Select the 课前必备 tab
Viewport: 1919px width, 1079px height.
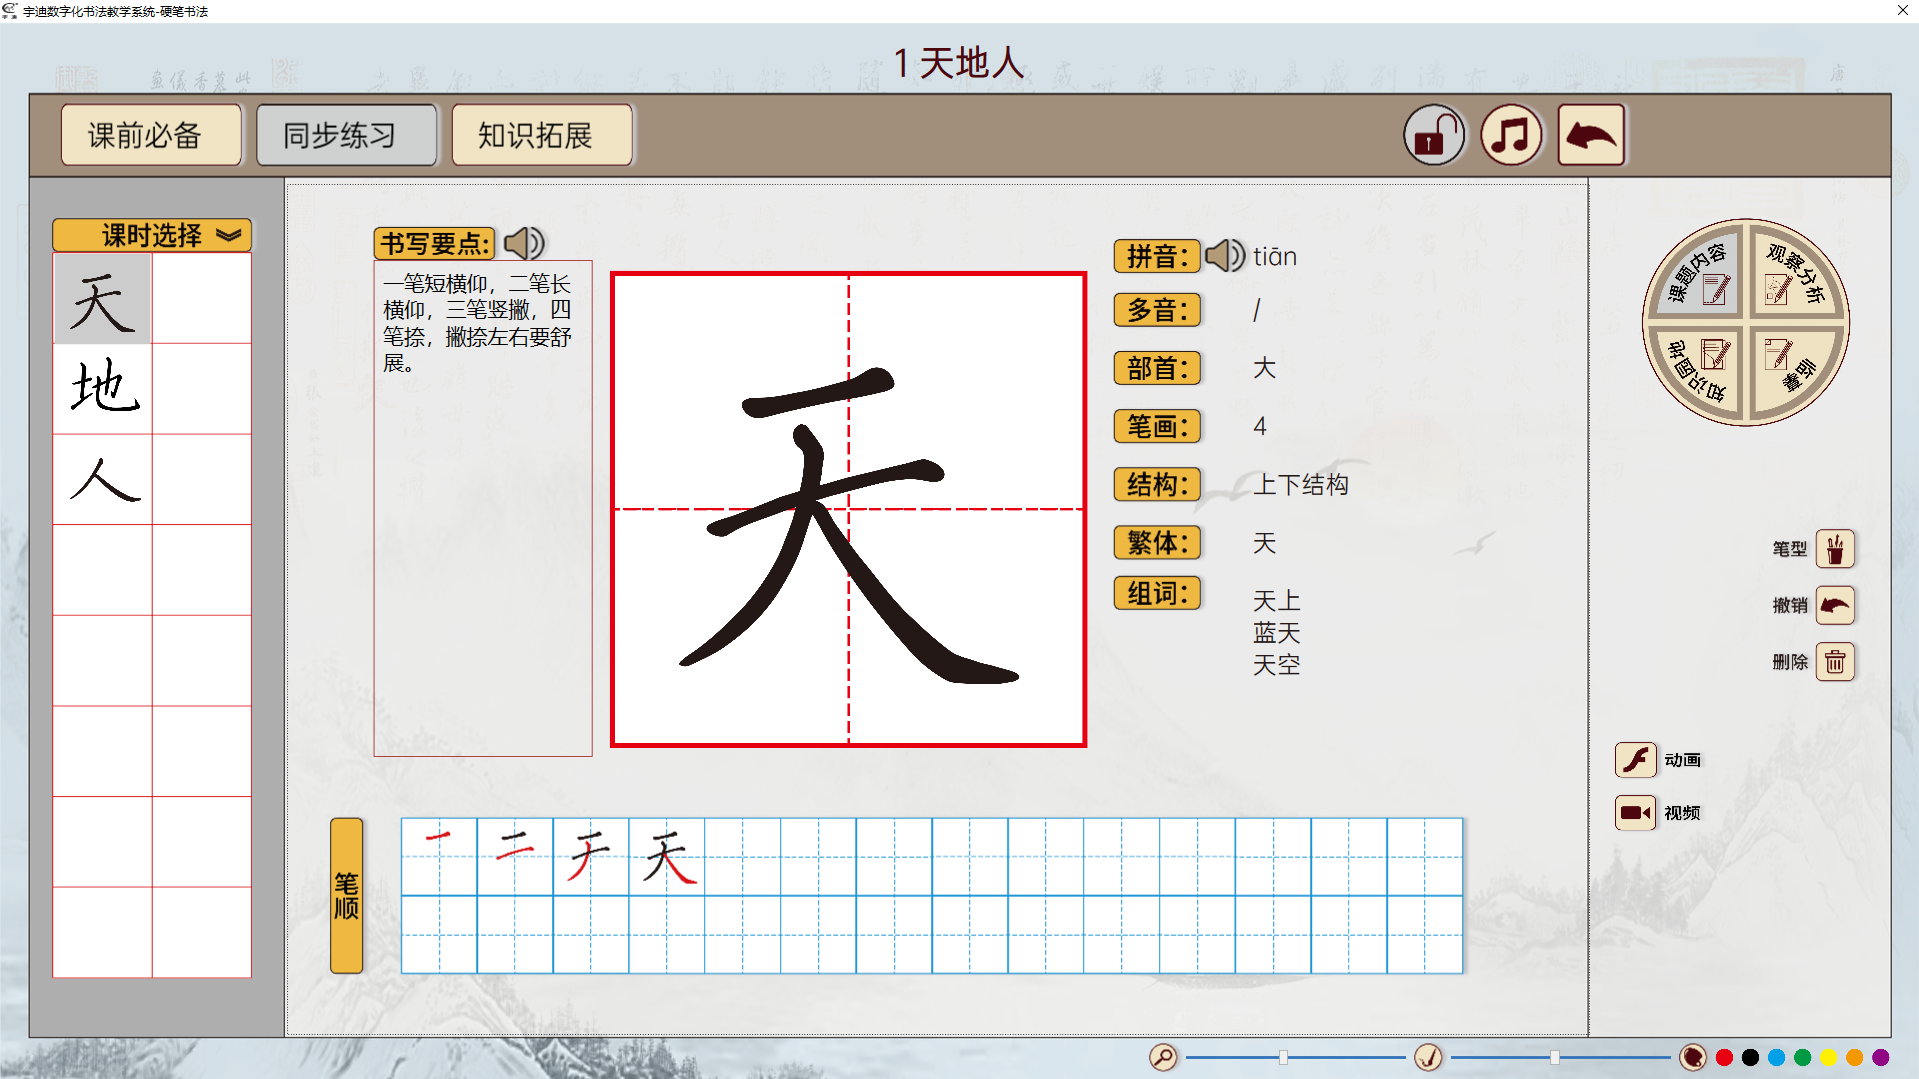pos(151,135)
